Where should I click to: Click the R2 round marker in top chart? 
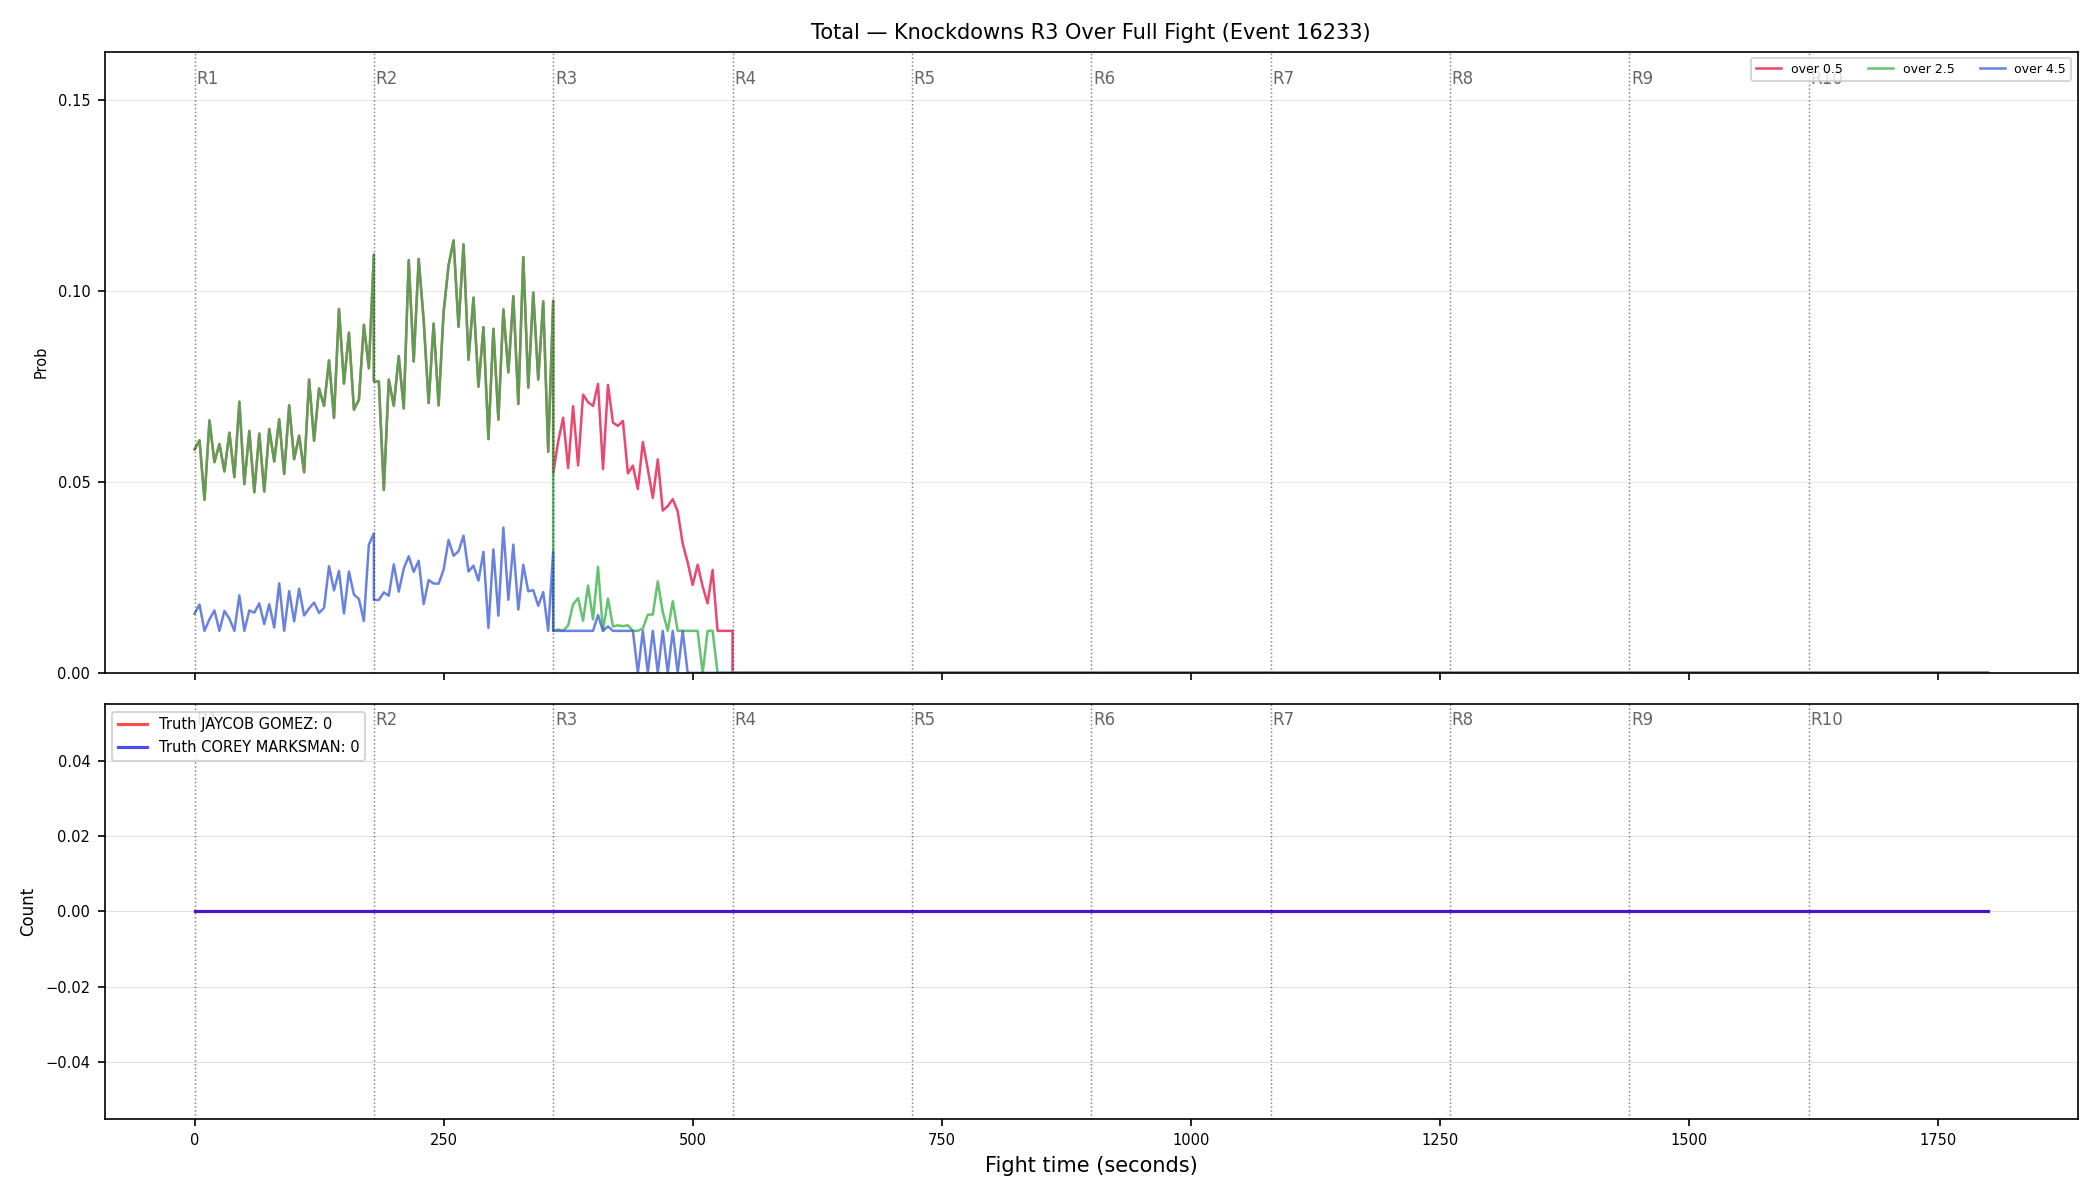(x=386, y=78)
